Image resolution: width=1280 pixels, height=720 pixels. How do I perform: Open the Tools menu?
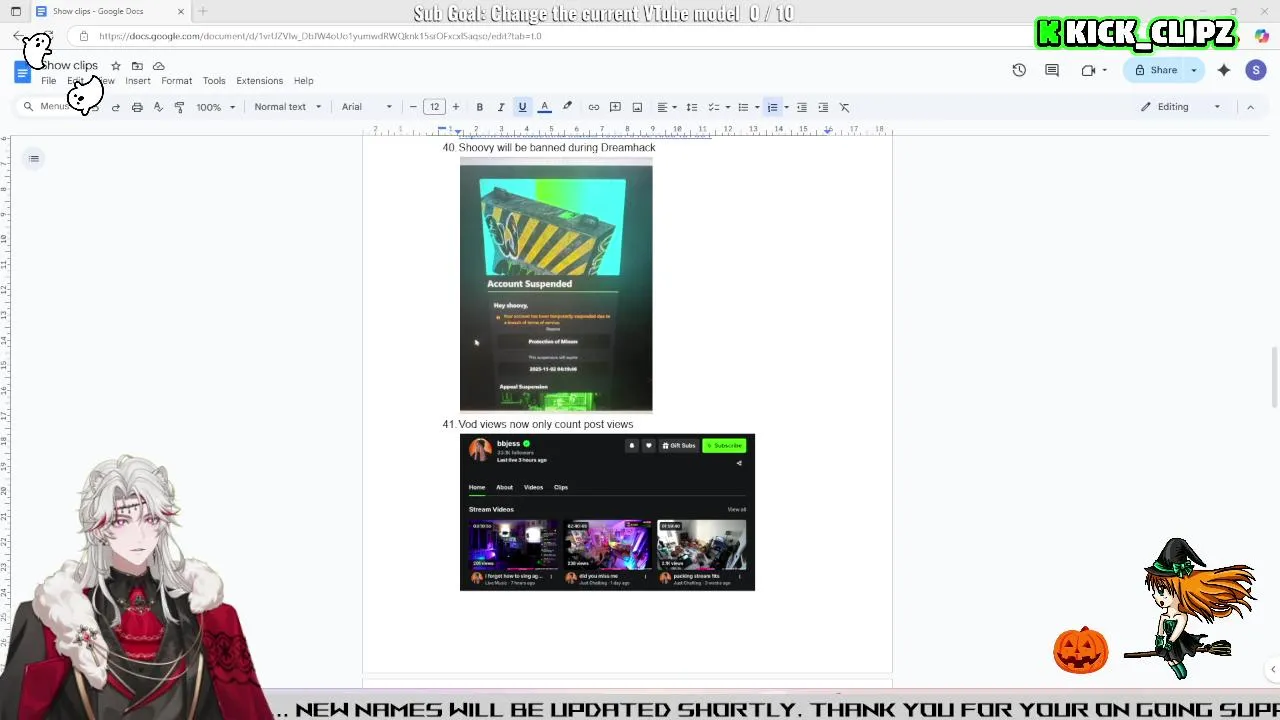coord(214,81)
